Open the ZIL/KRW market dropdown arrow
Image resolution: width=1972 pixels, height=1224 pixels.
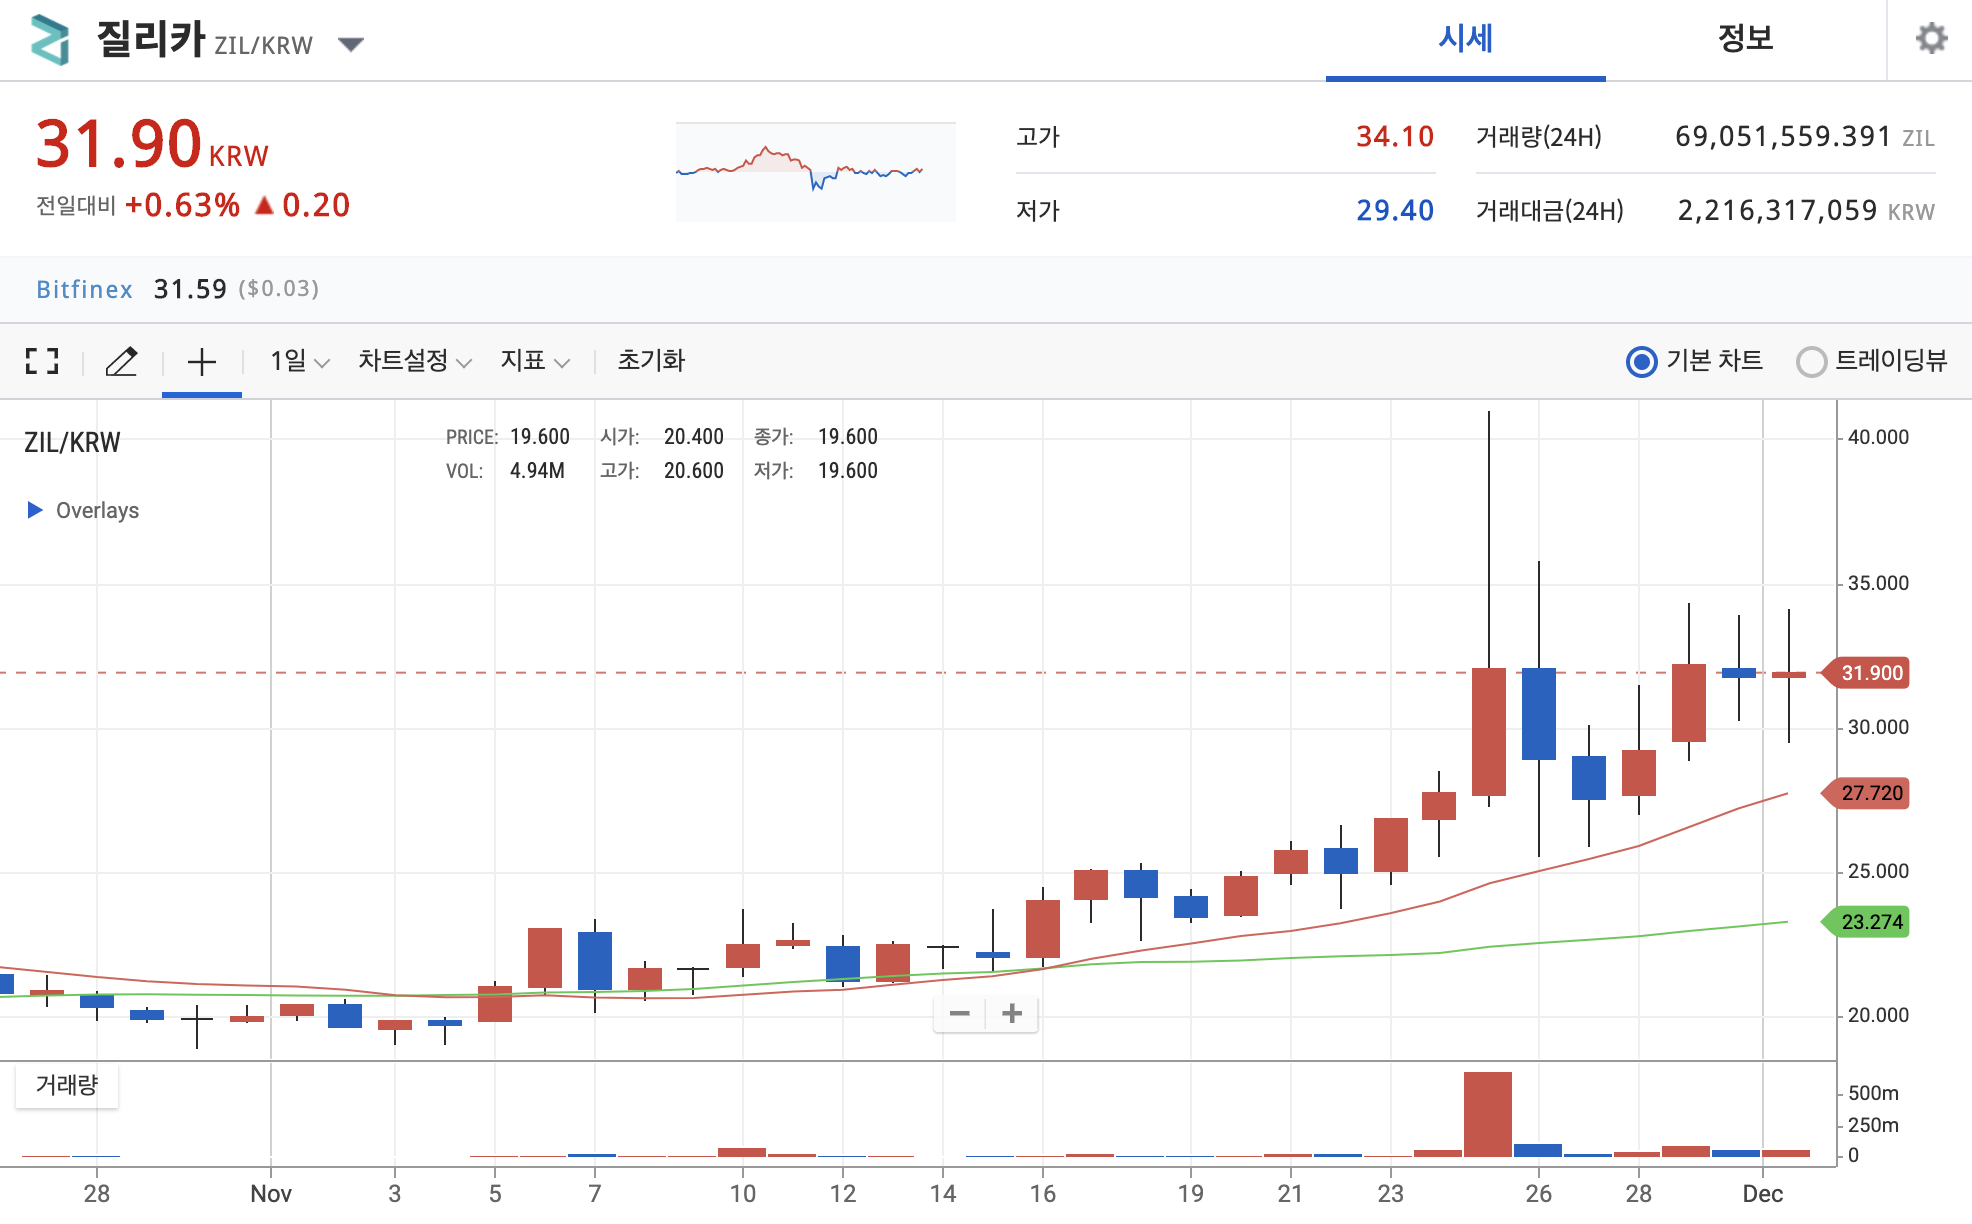(x=350, y=44)
